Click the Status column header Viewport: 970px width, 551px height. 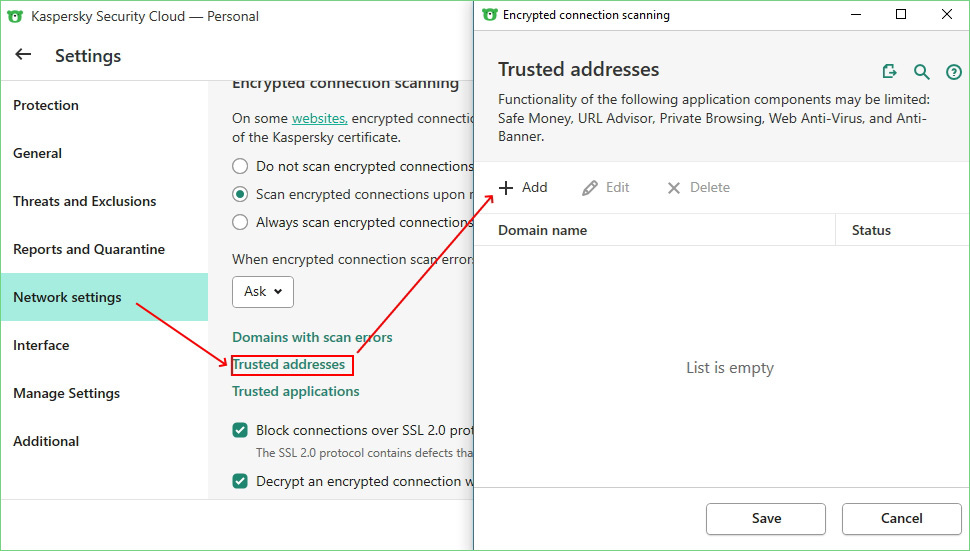(x=871, y=230)
